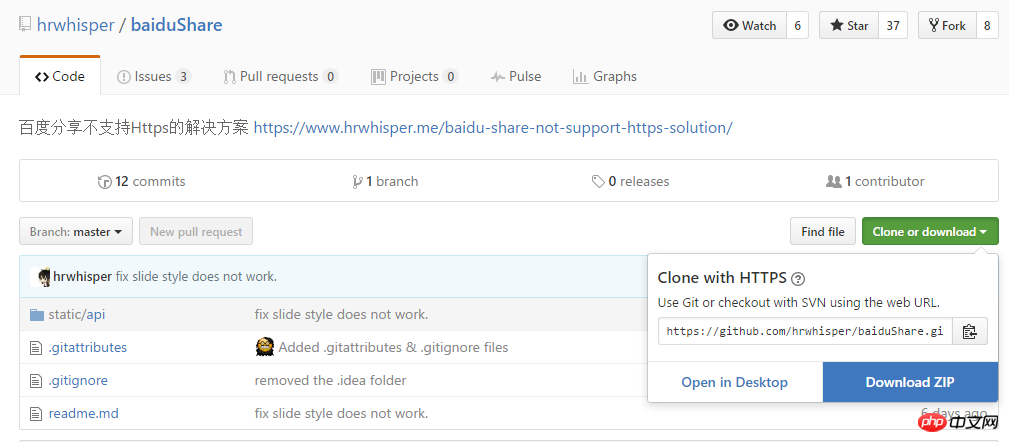Click the Download ZIP button
The height and width of the screenshot is (442, 1009).
[910, 382]
